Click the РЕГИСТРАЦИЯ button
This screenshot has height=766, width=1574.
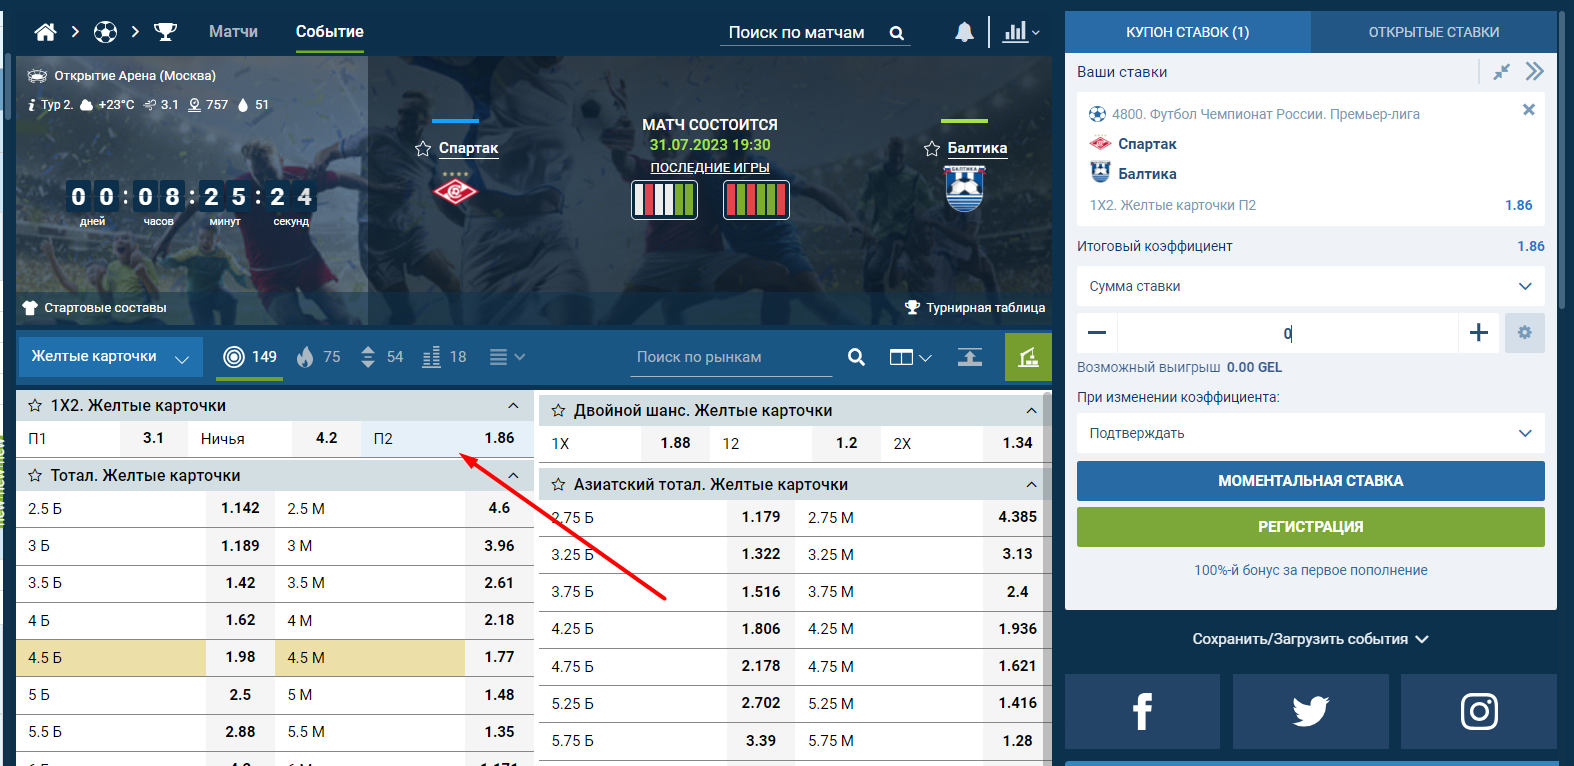1310,527
